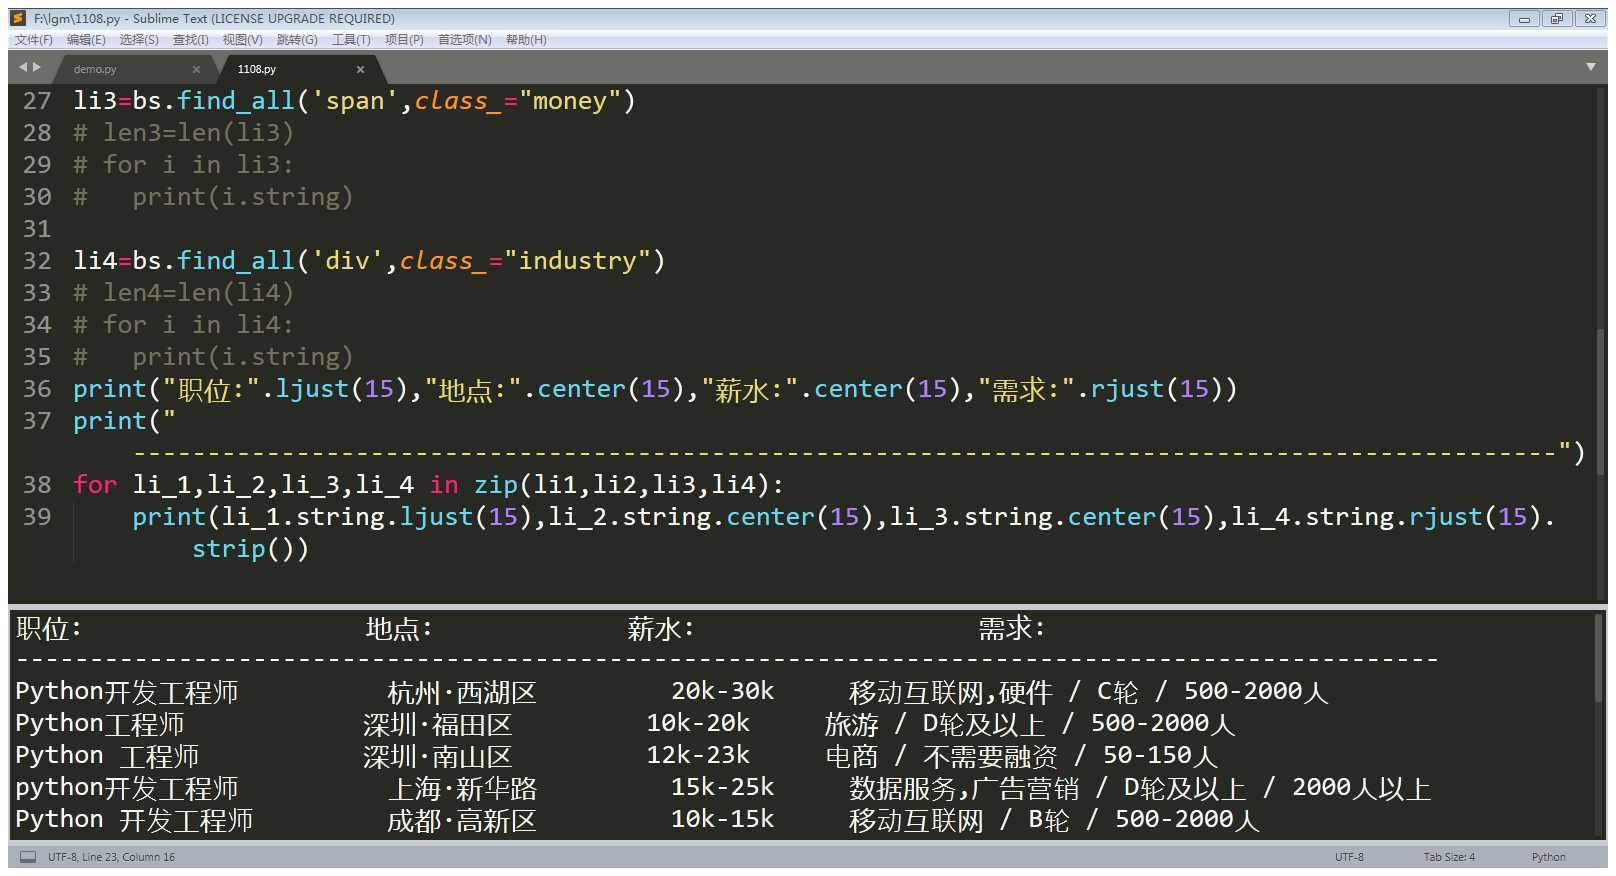1616x876 pixels.
Task: Open the 帮助(H) help menu
Action: [526, 40]
